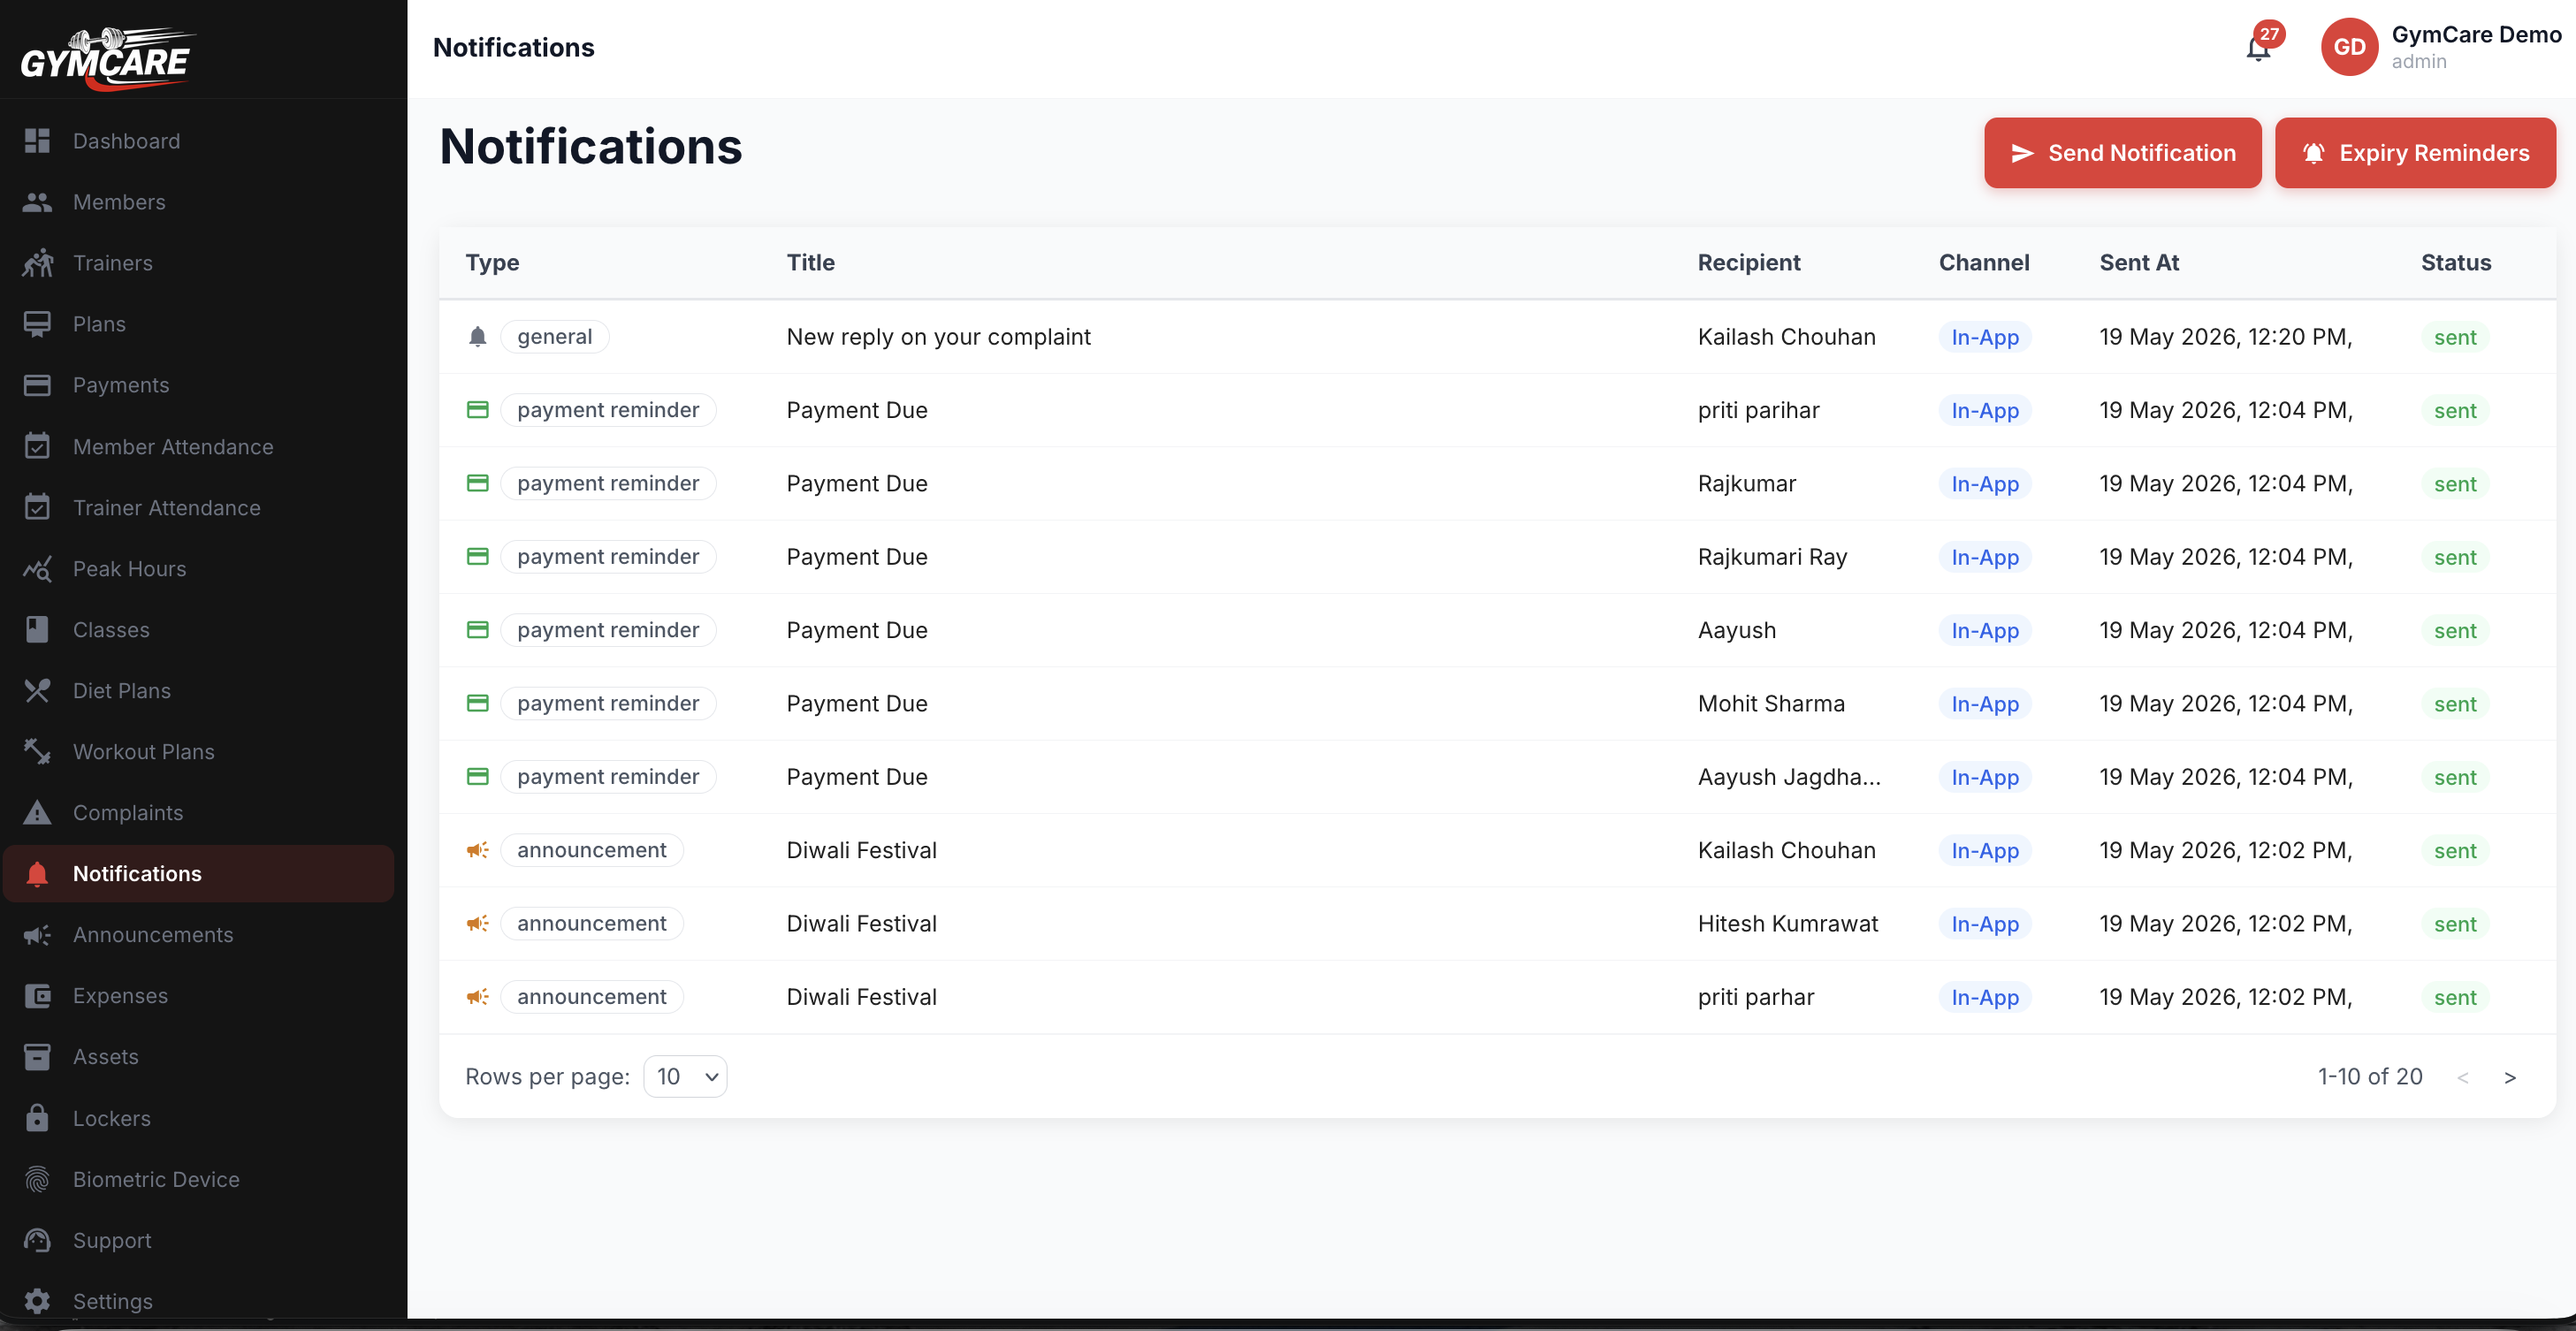This screenshot has width=2576, height=1331.
Task: Open Lockers in the sidebar menu
Action: pos(199,1118)
